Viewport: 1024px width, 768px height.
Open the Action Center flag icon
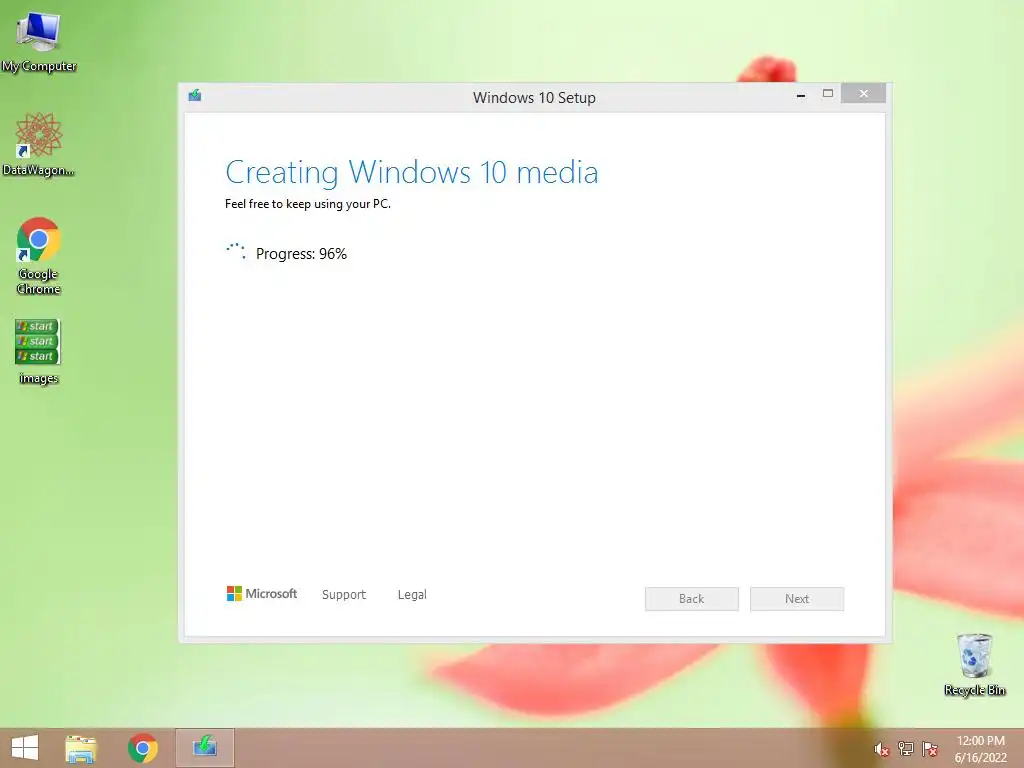930,748
